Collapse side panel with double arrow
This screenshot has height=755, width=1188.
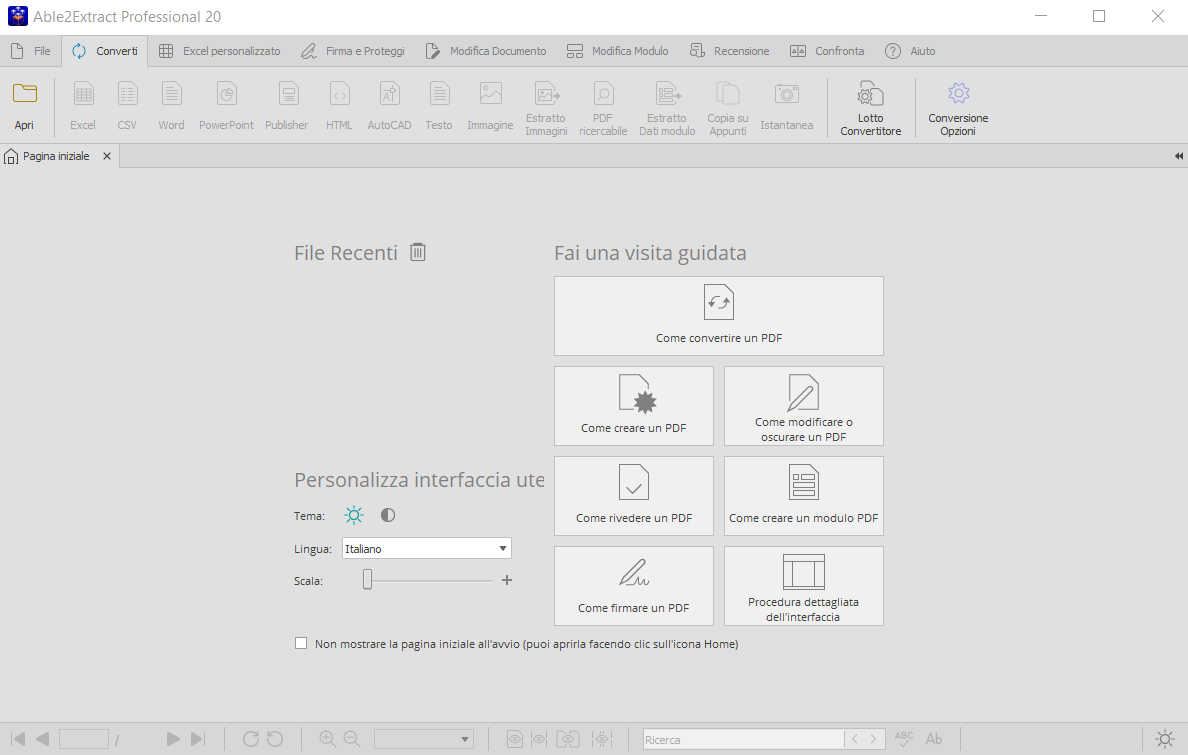pyautogui.click(x=1178, y=156)
